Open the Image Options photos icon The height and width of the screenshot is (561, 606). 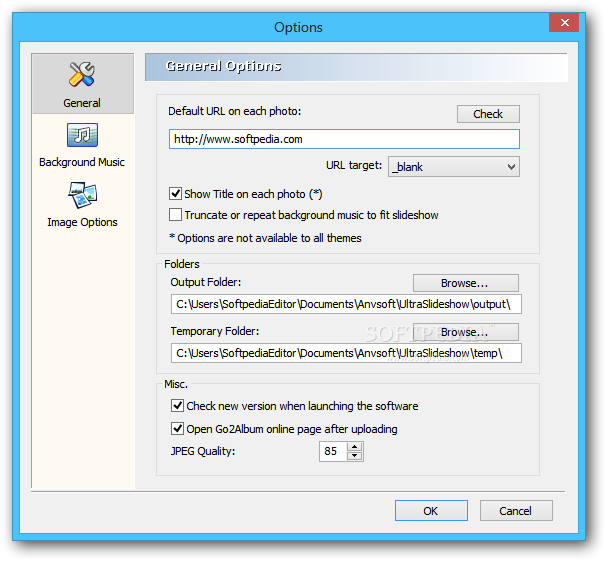pos(83,195)
